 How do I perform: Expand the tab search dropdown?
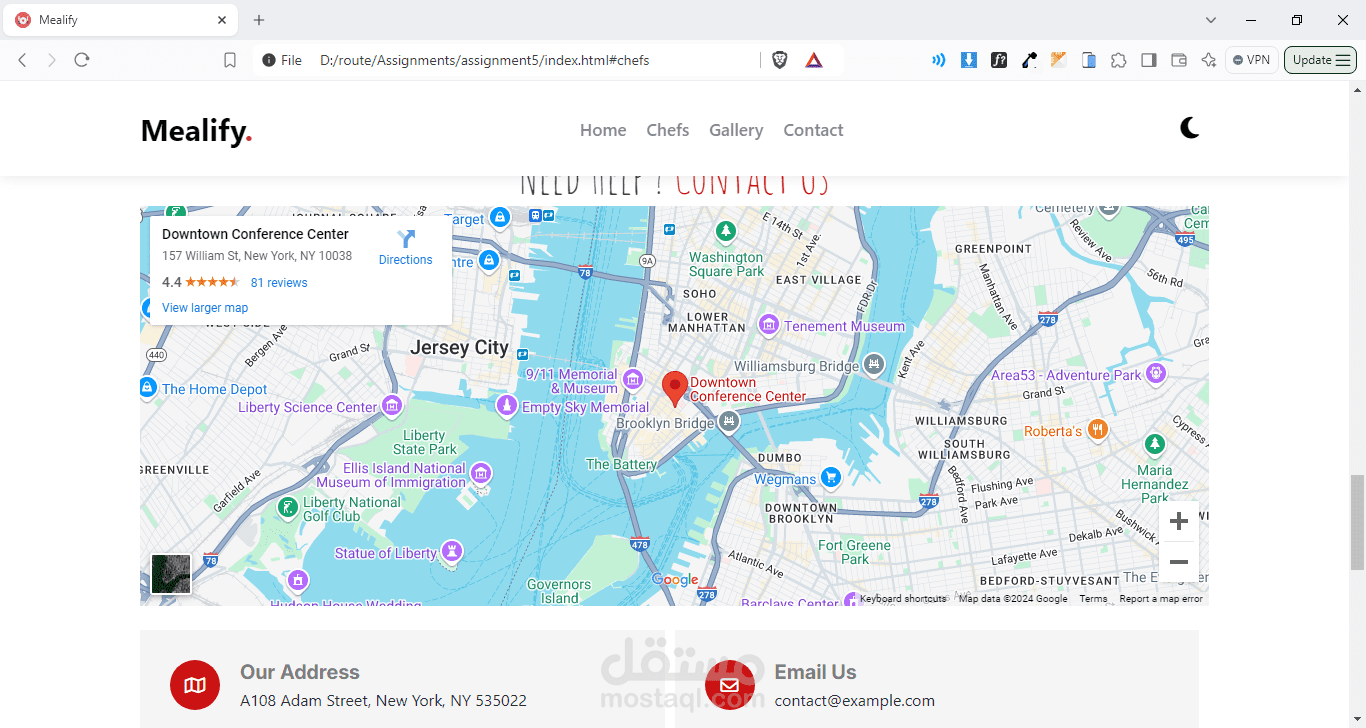(1211, 20)
